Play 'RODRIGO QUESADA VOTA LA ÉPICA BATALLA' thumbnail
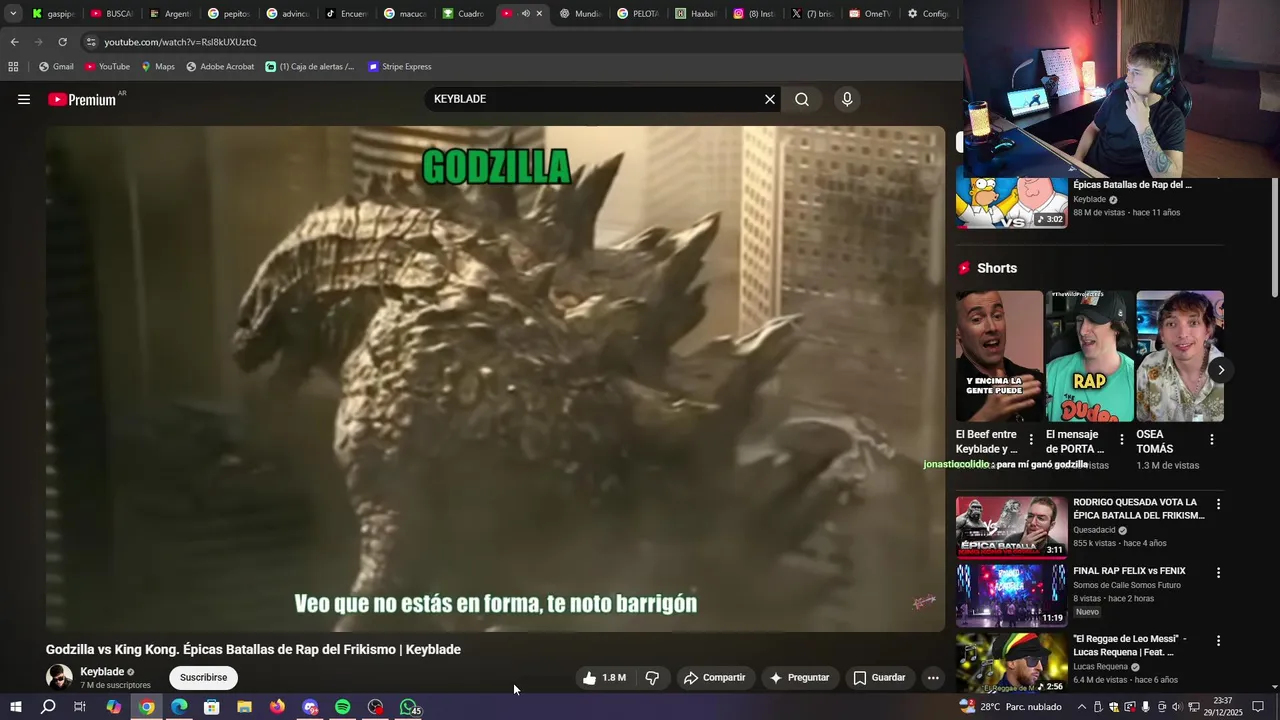The height and width of the screenshot is (720, 1280). (x=1011, y=527)
